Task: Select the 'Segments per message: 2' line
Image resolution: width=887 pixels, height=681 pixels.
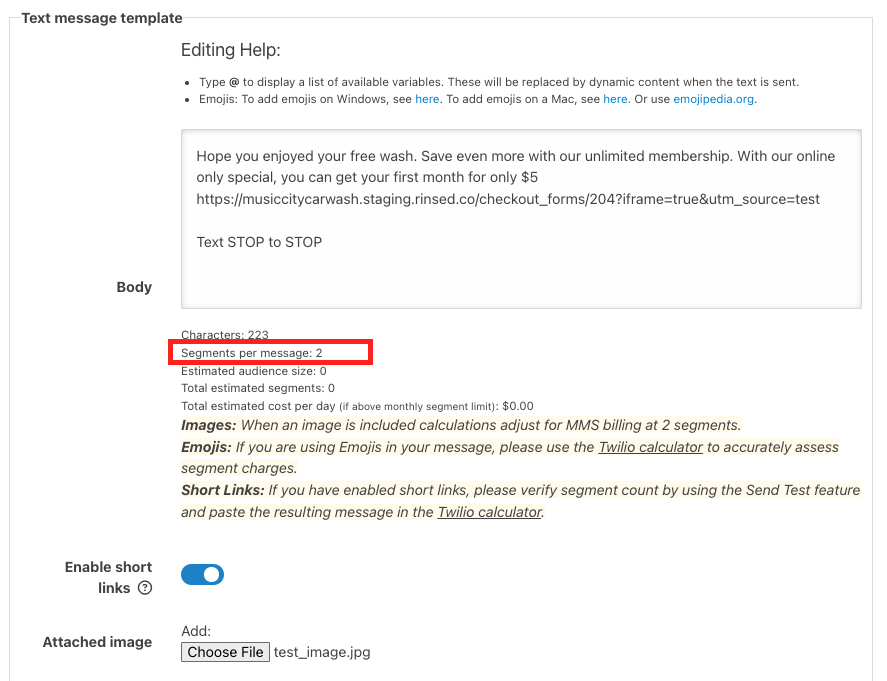Action: coord(252,353)
